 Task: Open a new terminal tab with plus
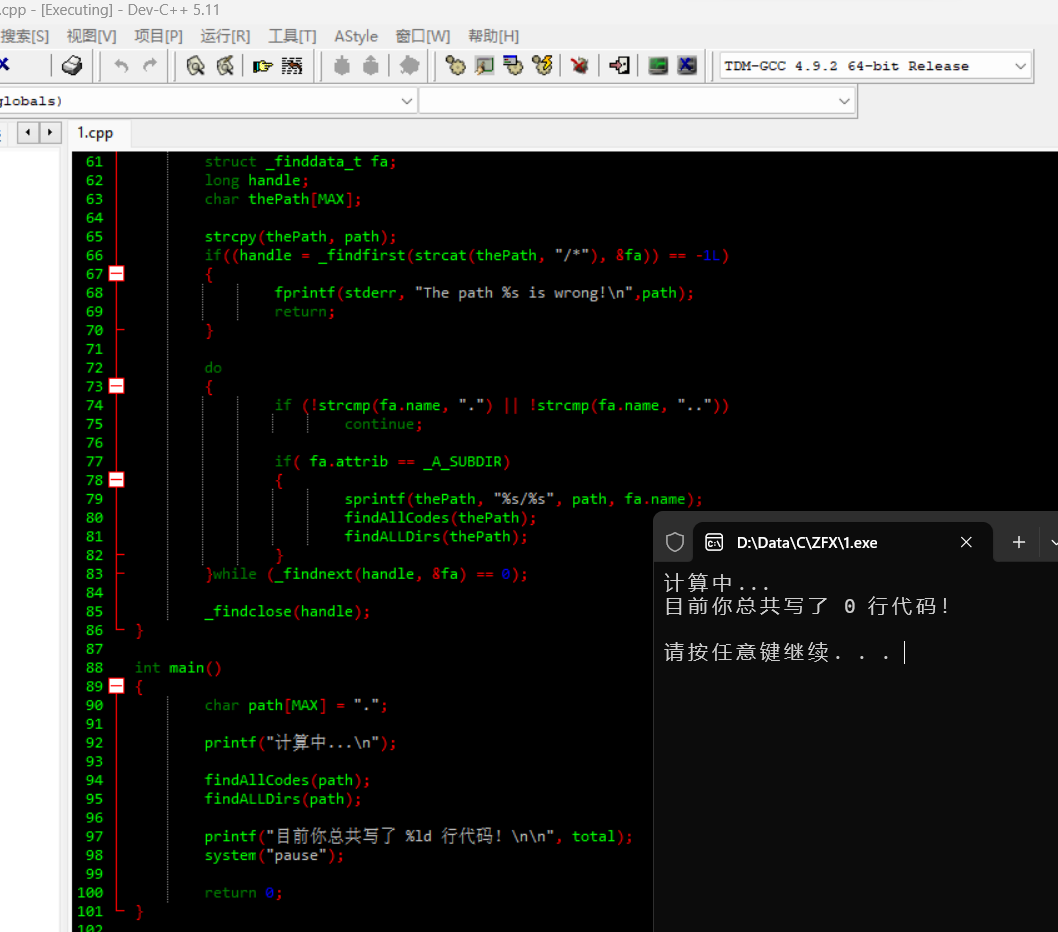click(1018, 542)
